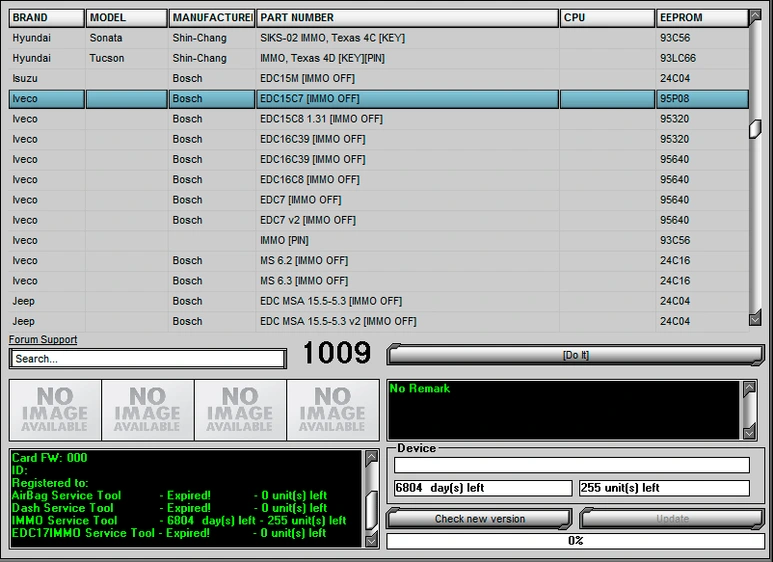Select the Iveco EDC7 v2 [IMMO OFF] row
This screenshot has height=562, width=773.
coord(379,220)
